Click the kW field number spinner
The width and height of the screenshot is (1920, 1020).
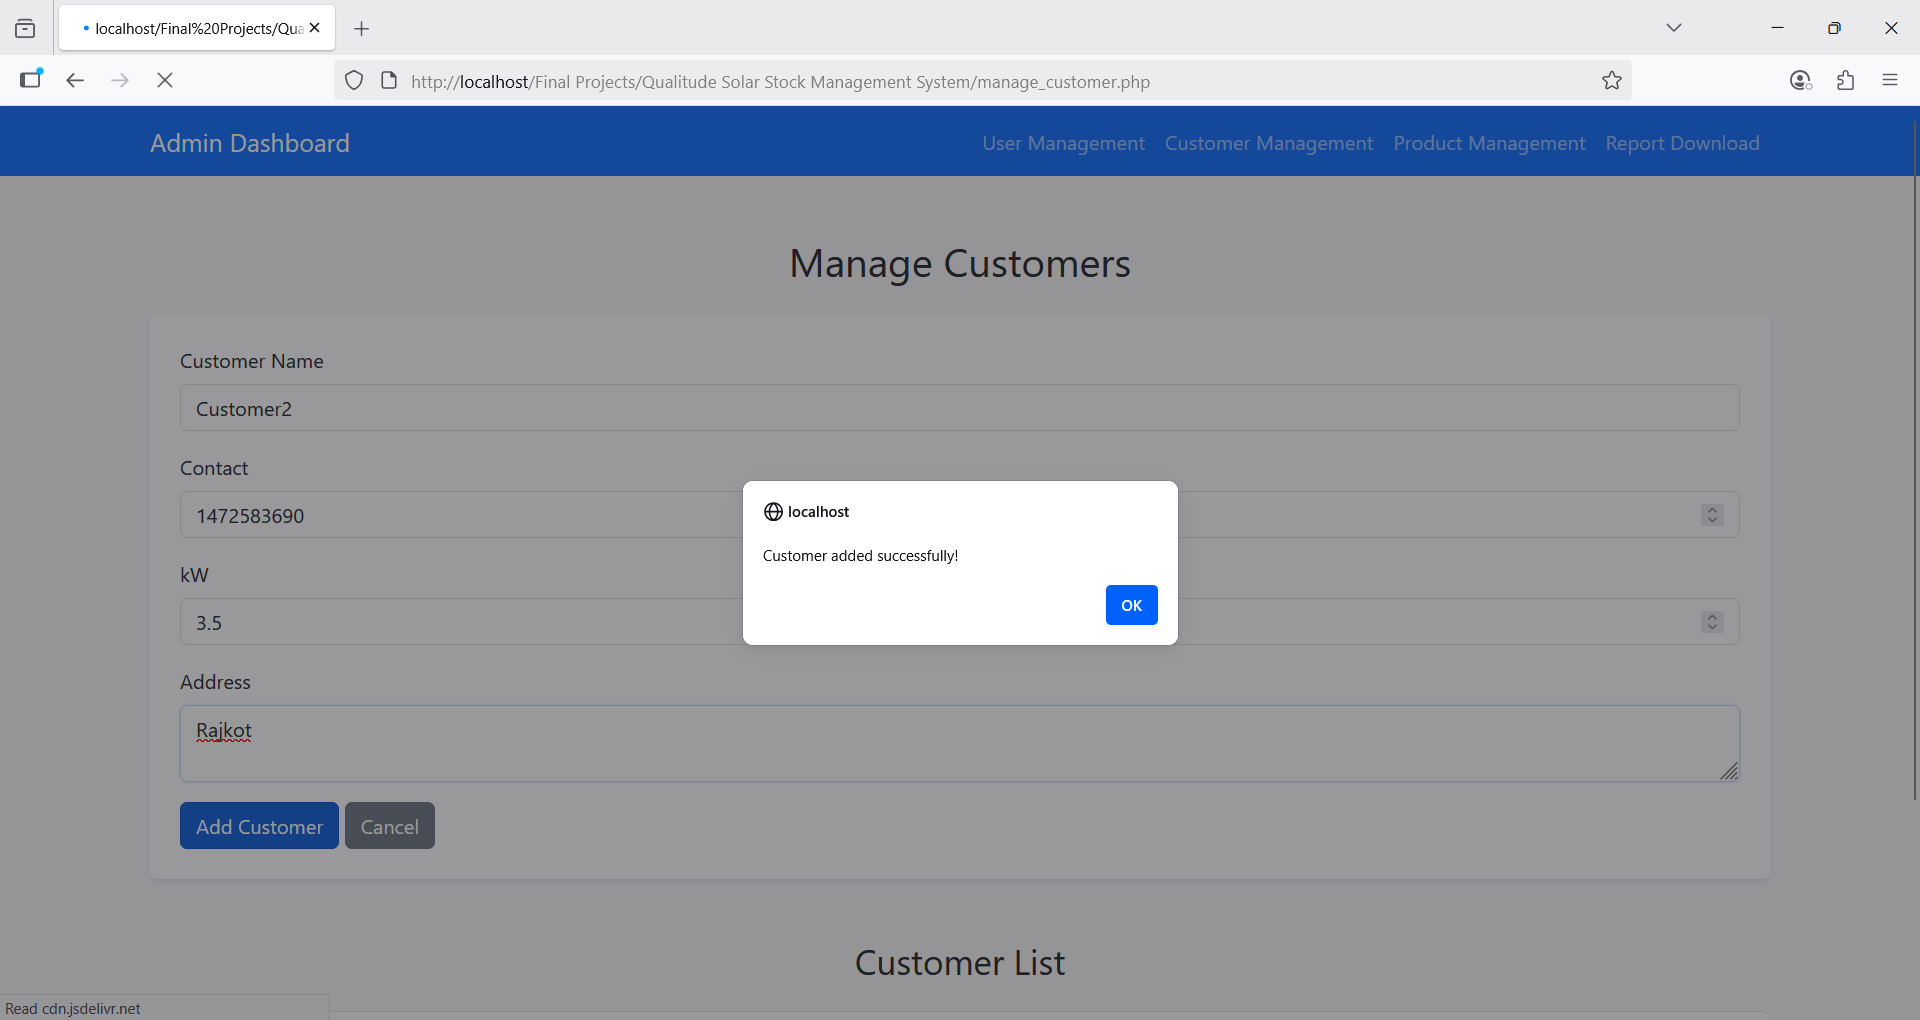click(1712, 622)
